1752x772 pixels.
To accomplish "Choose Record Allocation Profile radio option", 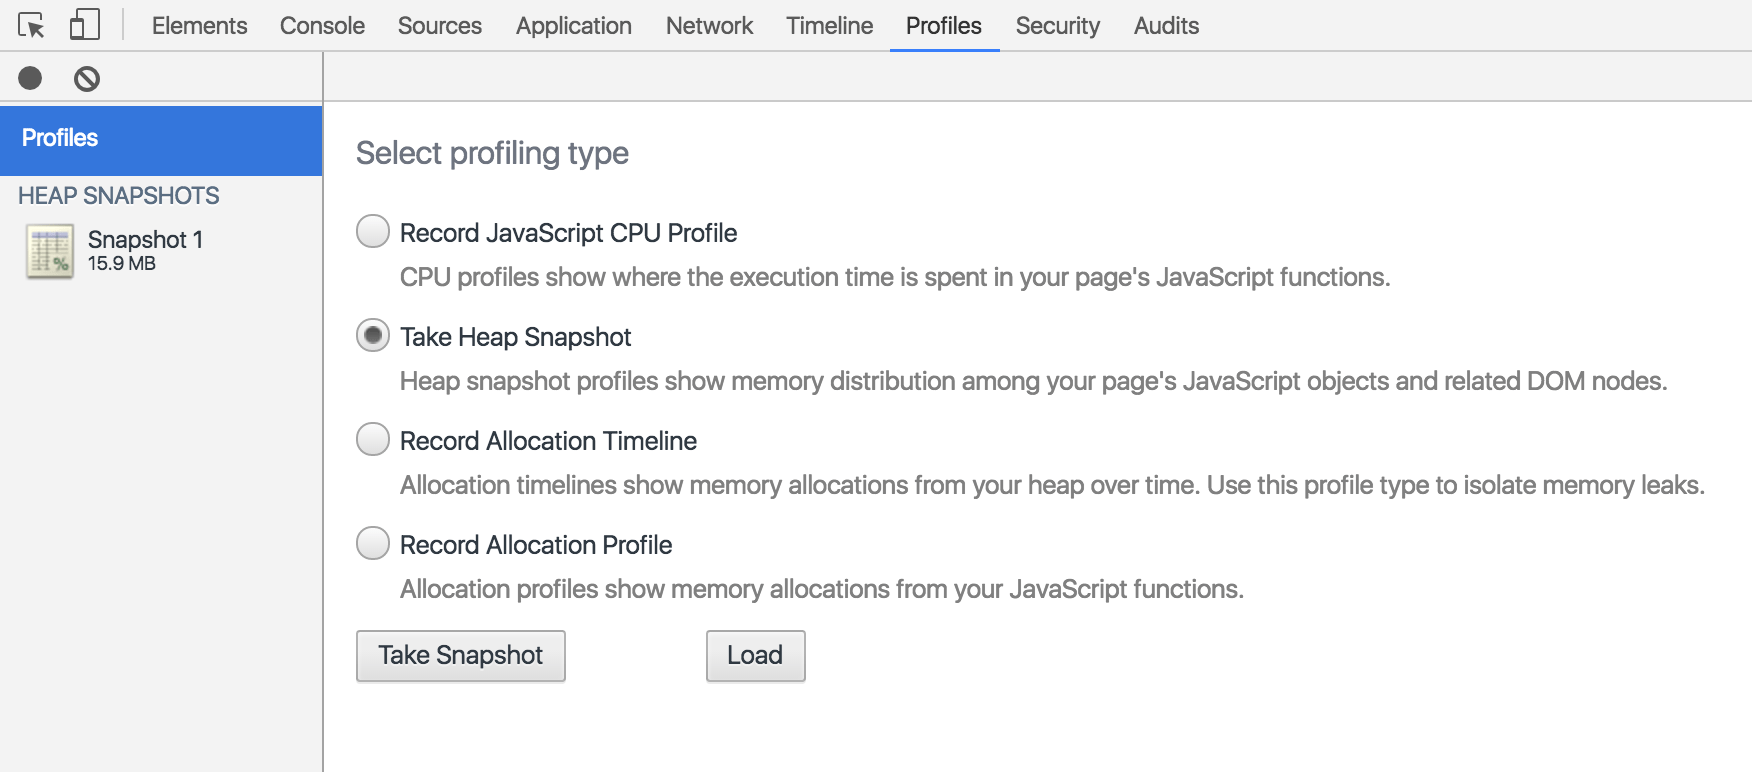I will click(x=373, y=544).
